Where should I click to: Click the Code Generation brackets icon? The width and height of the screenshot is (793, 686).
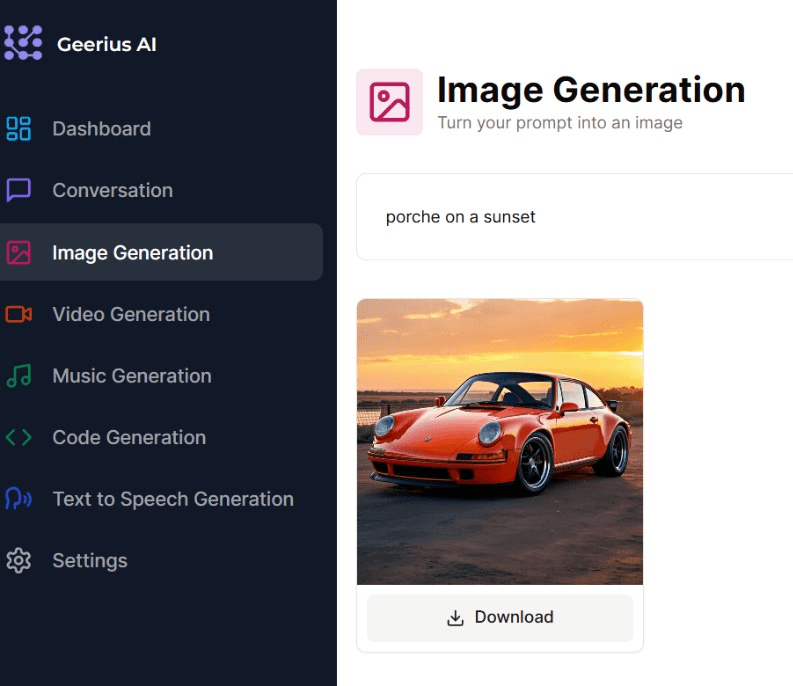19,437
